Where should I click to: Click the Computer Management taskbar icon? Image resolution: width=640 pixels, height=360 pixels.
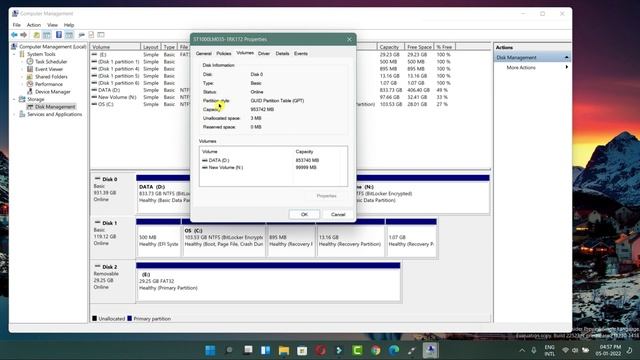tap(431, 350)
